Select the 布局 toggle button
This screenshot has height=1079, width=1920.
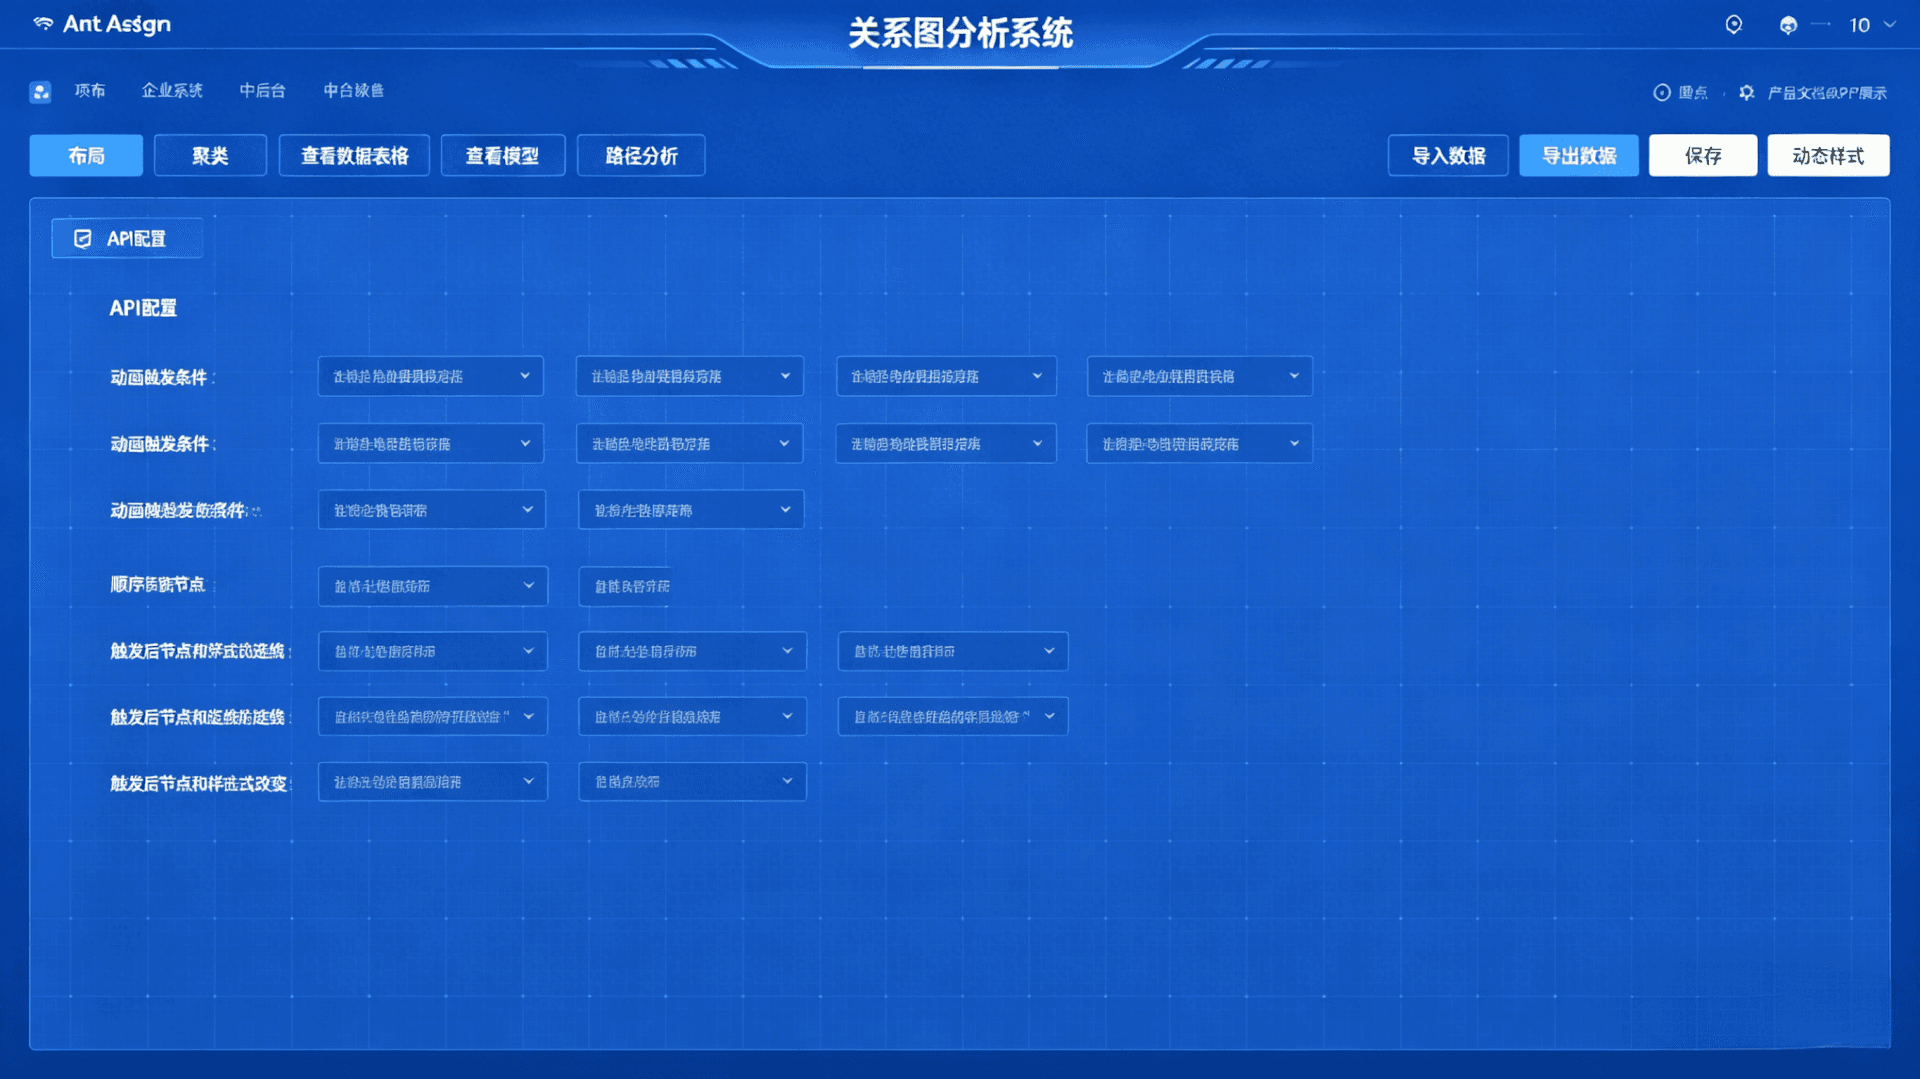[85, 155]
